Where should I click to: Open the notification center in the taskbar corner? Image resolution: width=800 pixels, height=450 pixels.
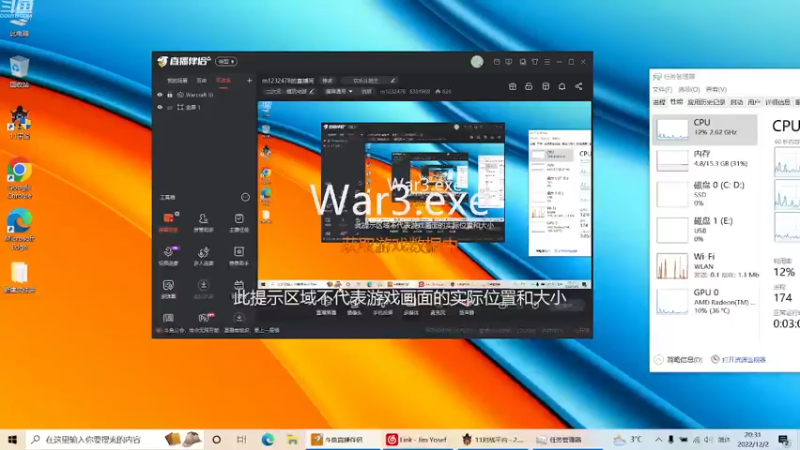784,439
